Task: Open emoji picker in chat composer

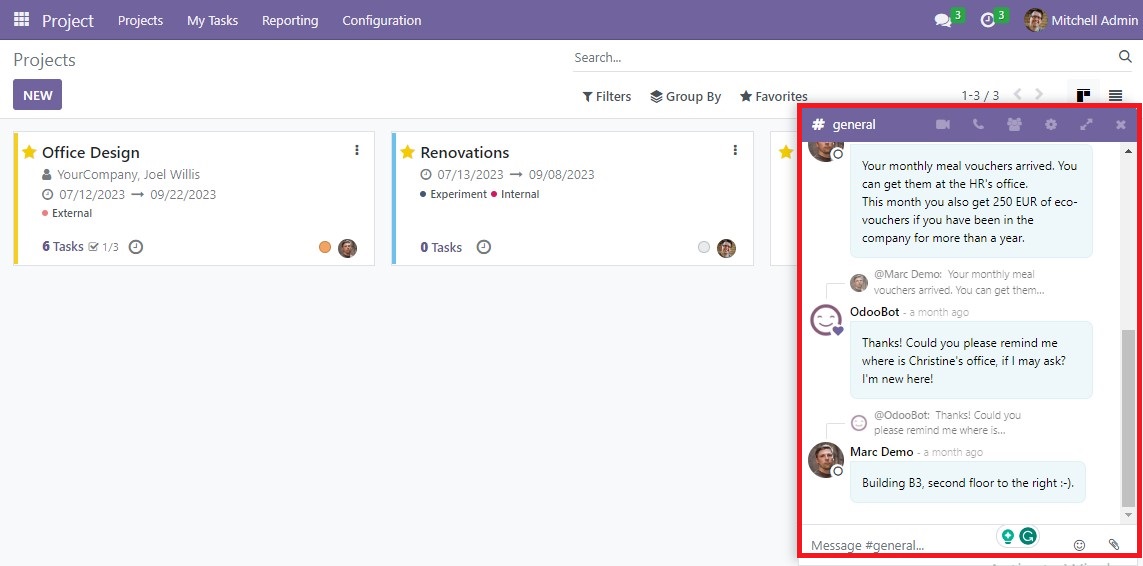Action: [x=1080, y=544]
